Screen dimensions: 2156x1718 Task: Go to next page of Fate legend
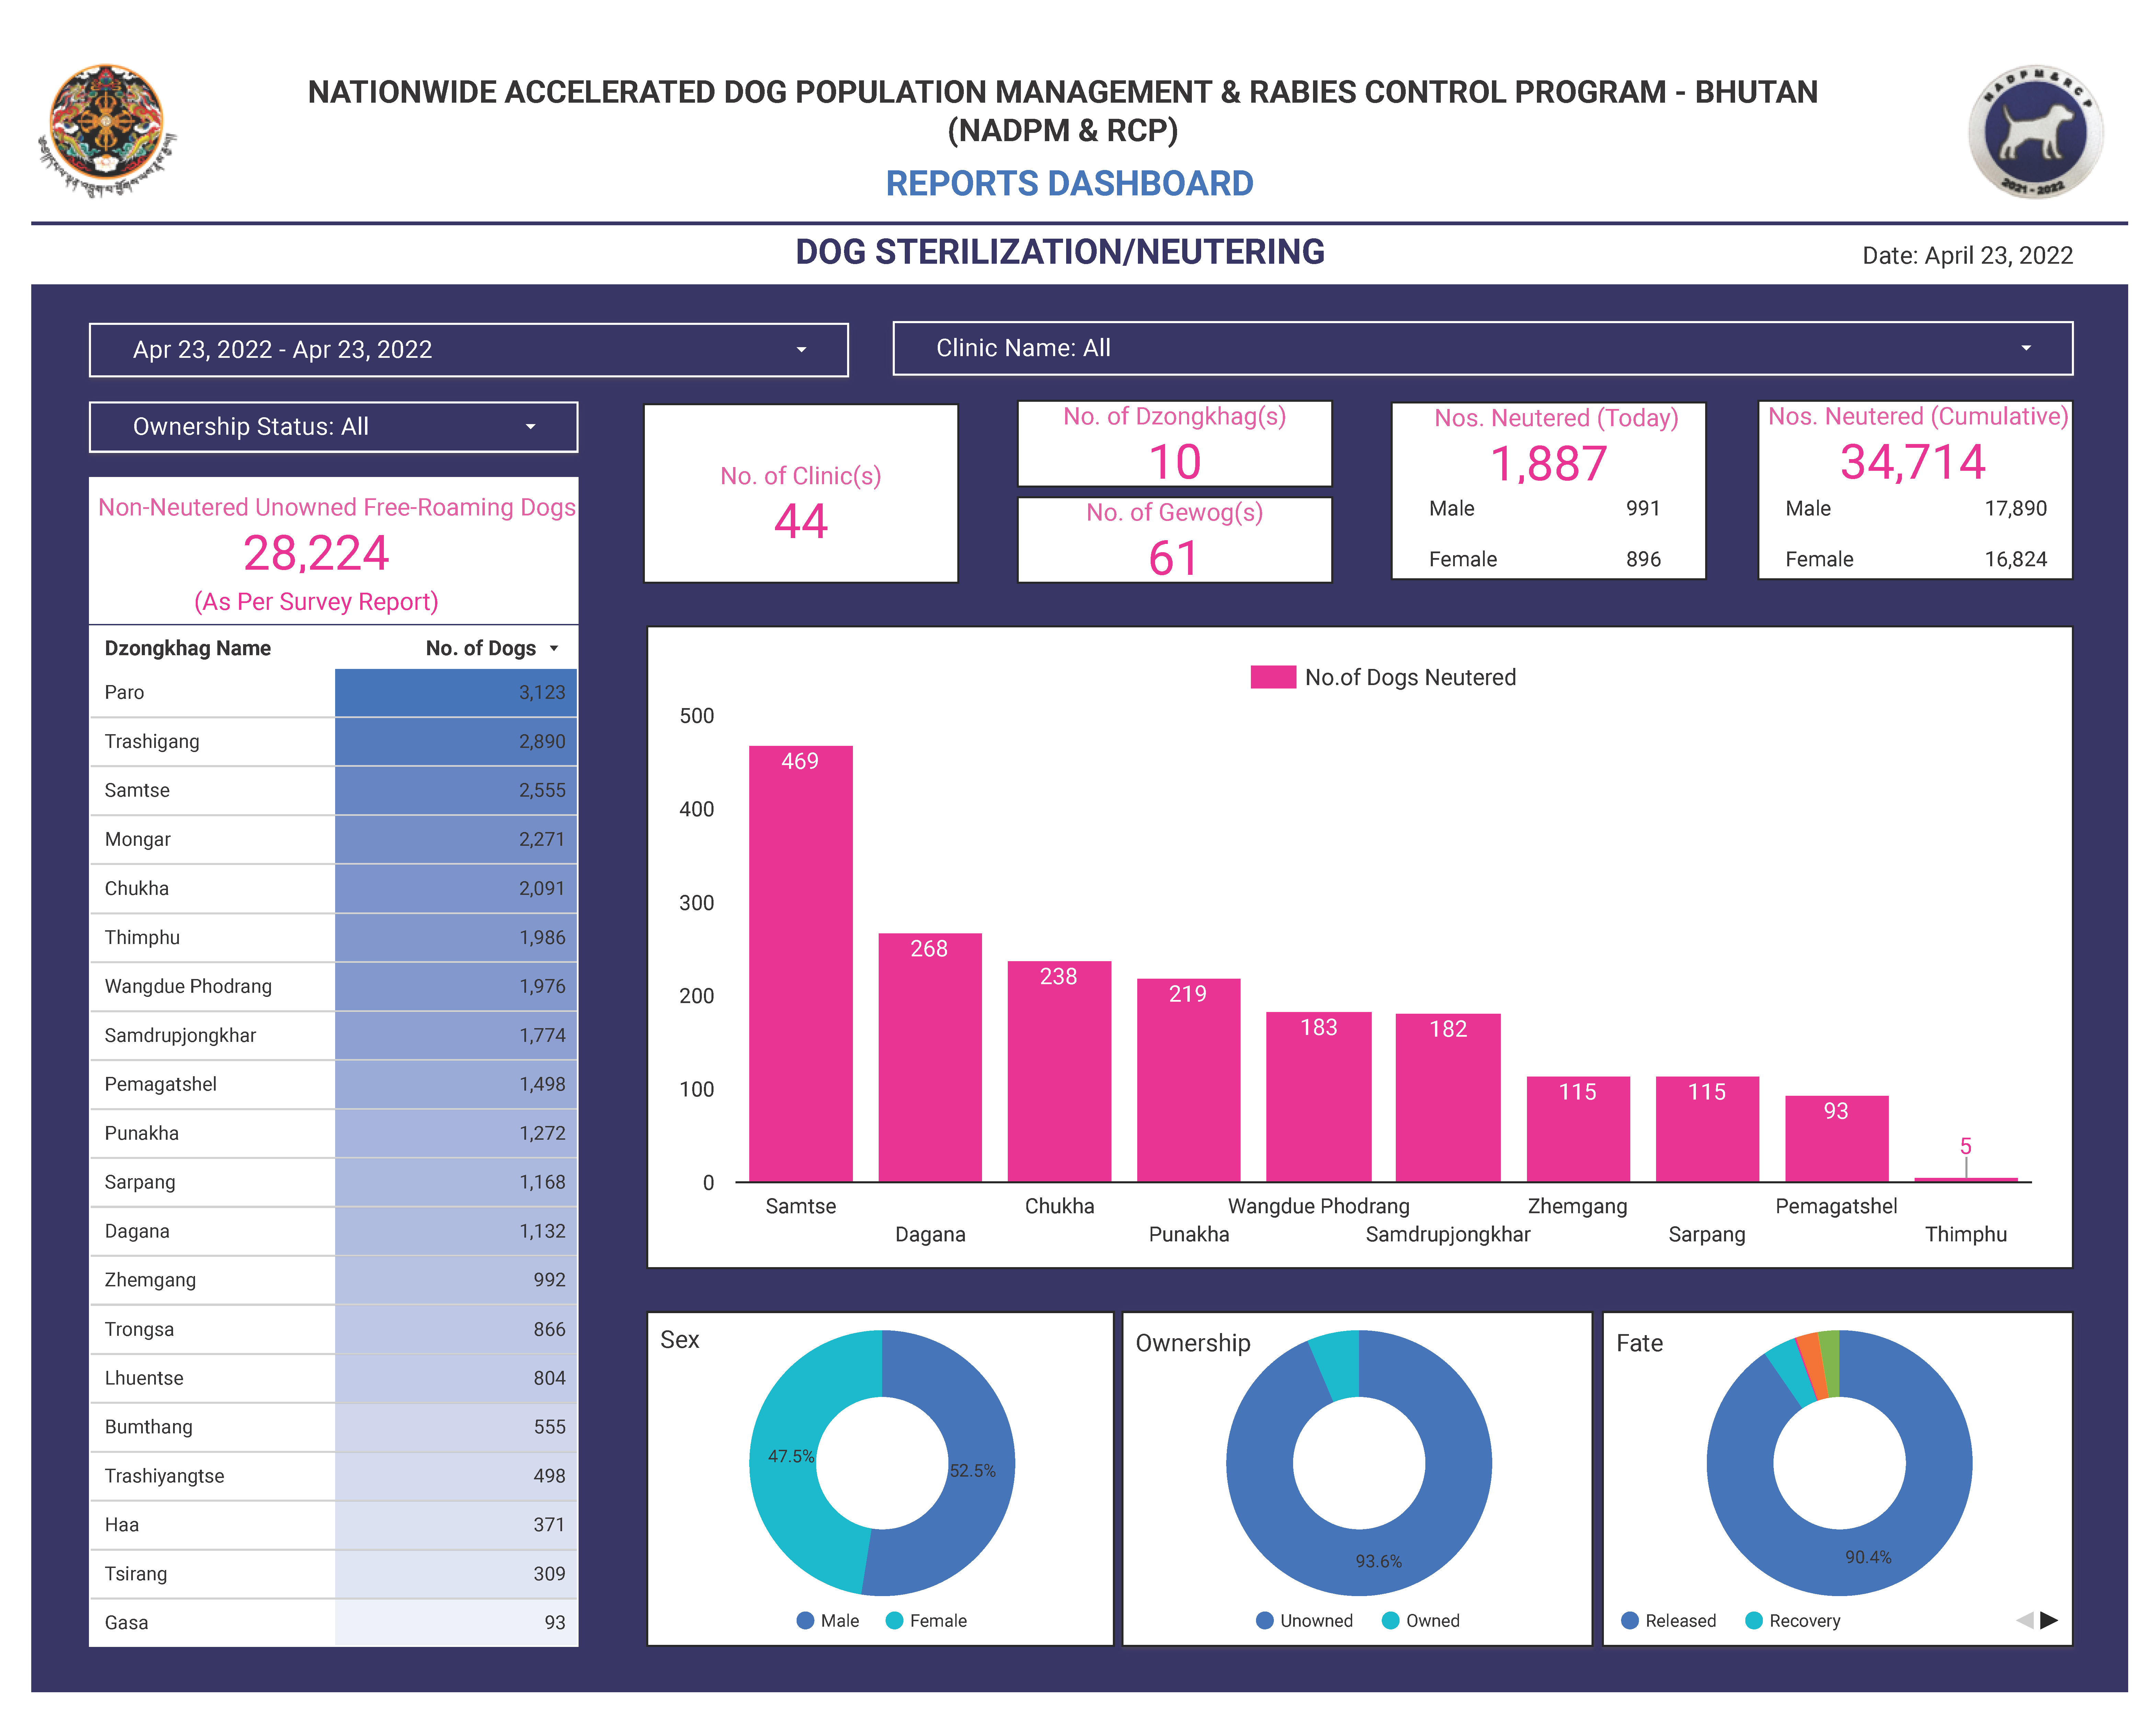coord(2049,1620)
